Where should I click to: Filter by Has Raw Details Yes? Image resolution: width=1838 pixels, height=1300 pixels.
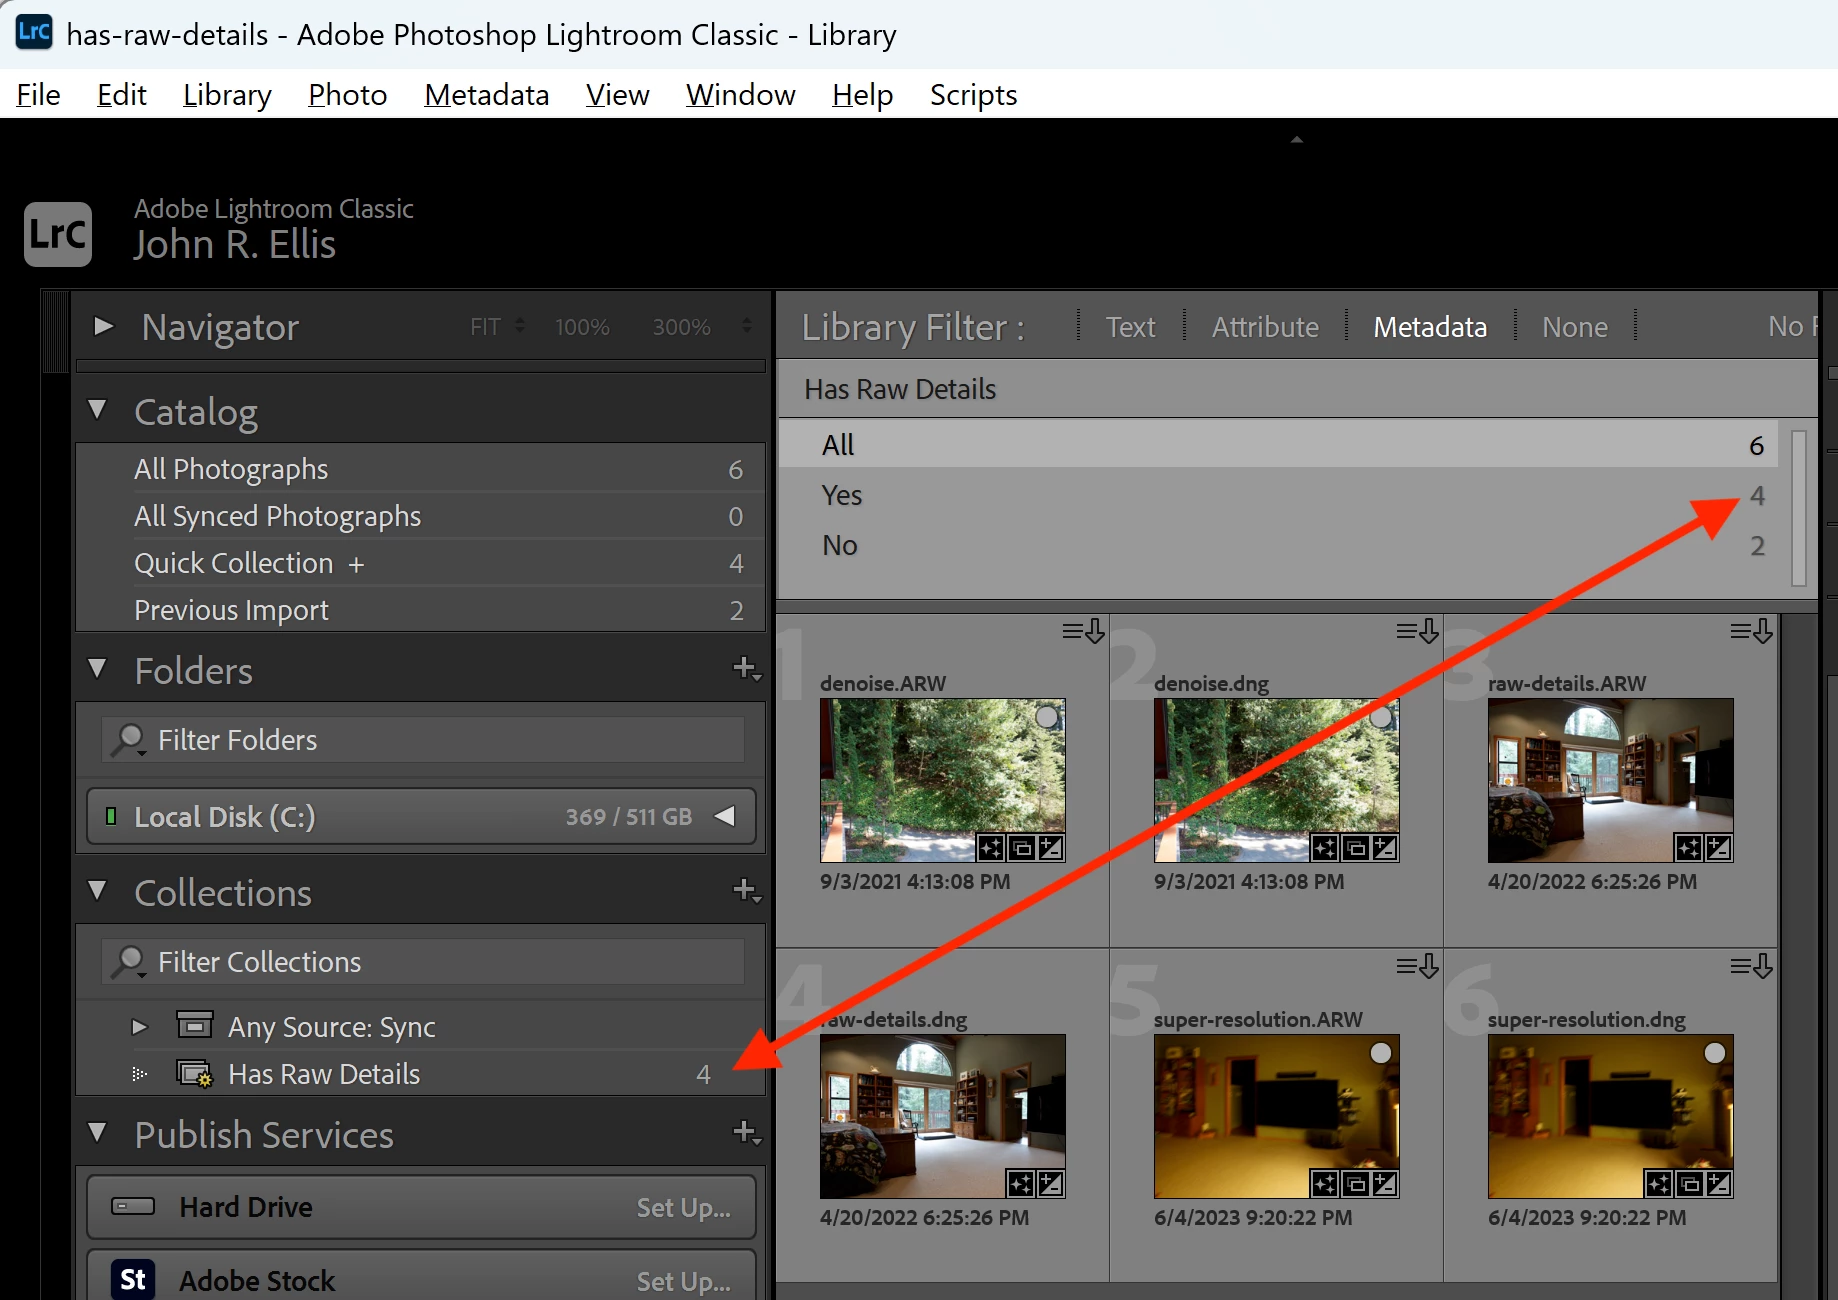(x=1280, y=495)
